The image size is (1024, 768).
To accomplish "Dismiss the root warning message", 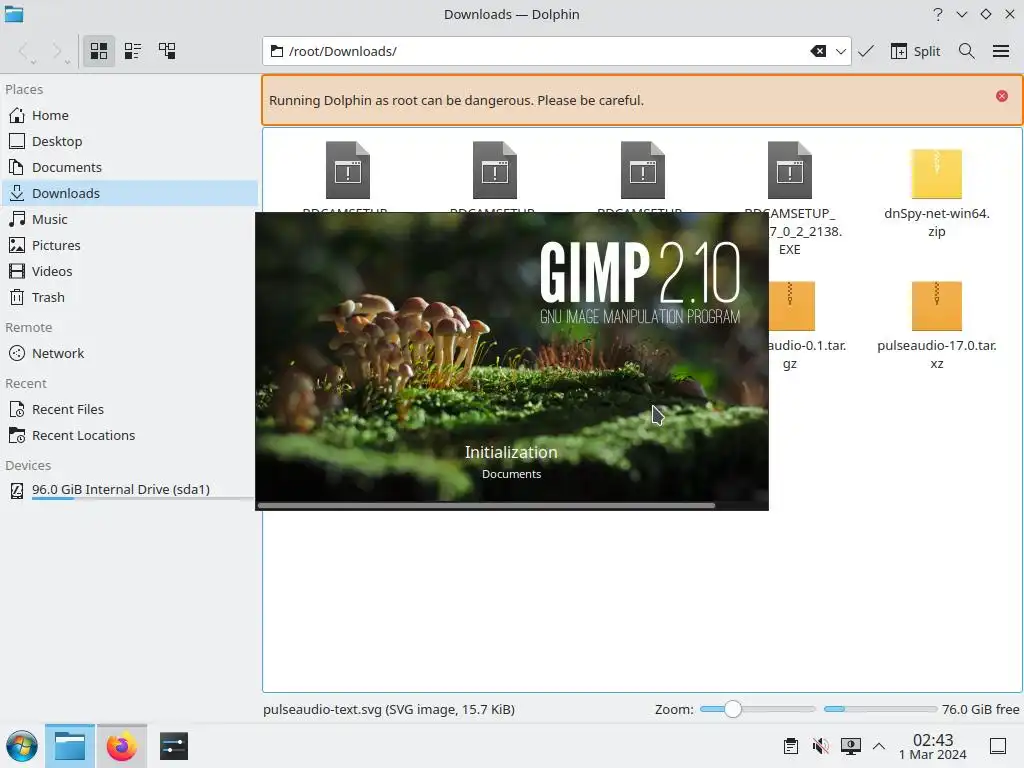I will click(x=1002, y=96).
